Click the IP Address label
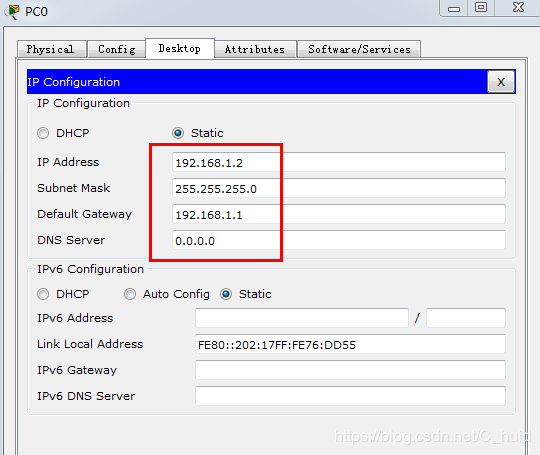 68,162
